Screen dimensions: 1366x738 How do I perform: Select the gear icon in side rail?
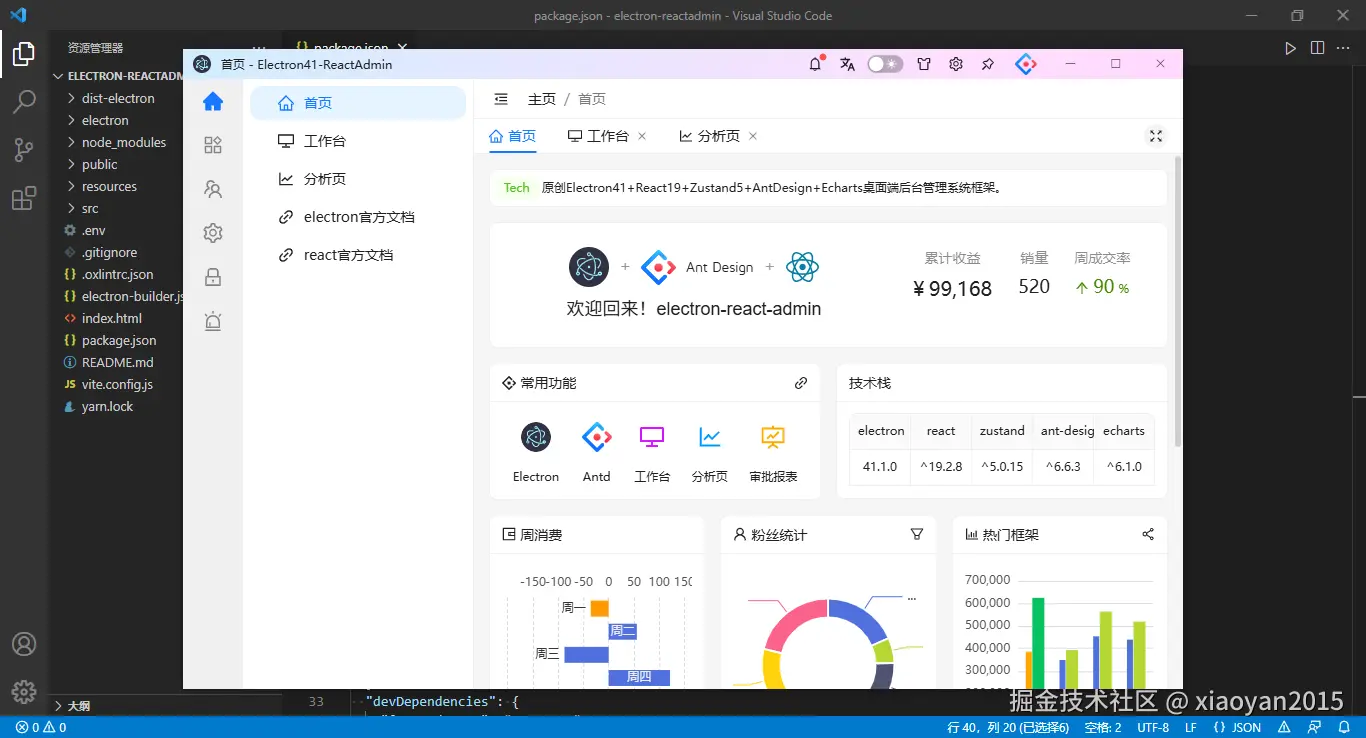(x=213, y=233)
